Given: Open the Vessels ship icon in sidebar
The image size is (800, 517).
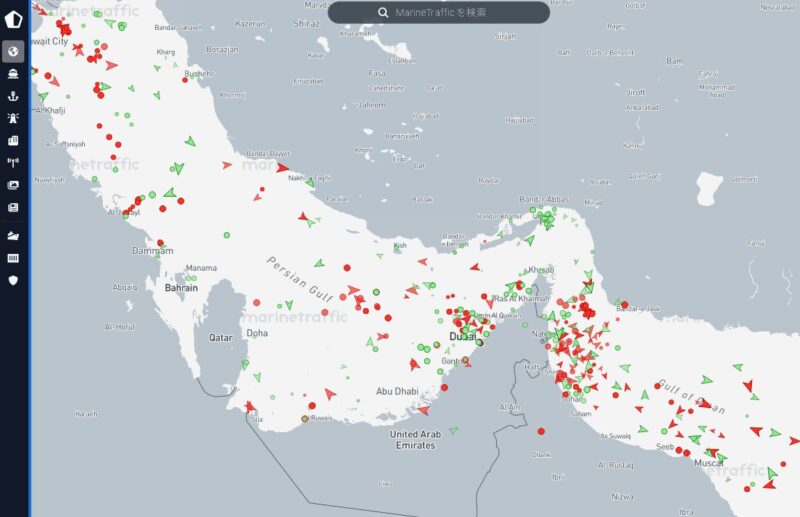Looking at the screenshot, I should (14, 73).
